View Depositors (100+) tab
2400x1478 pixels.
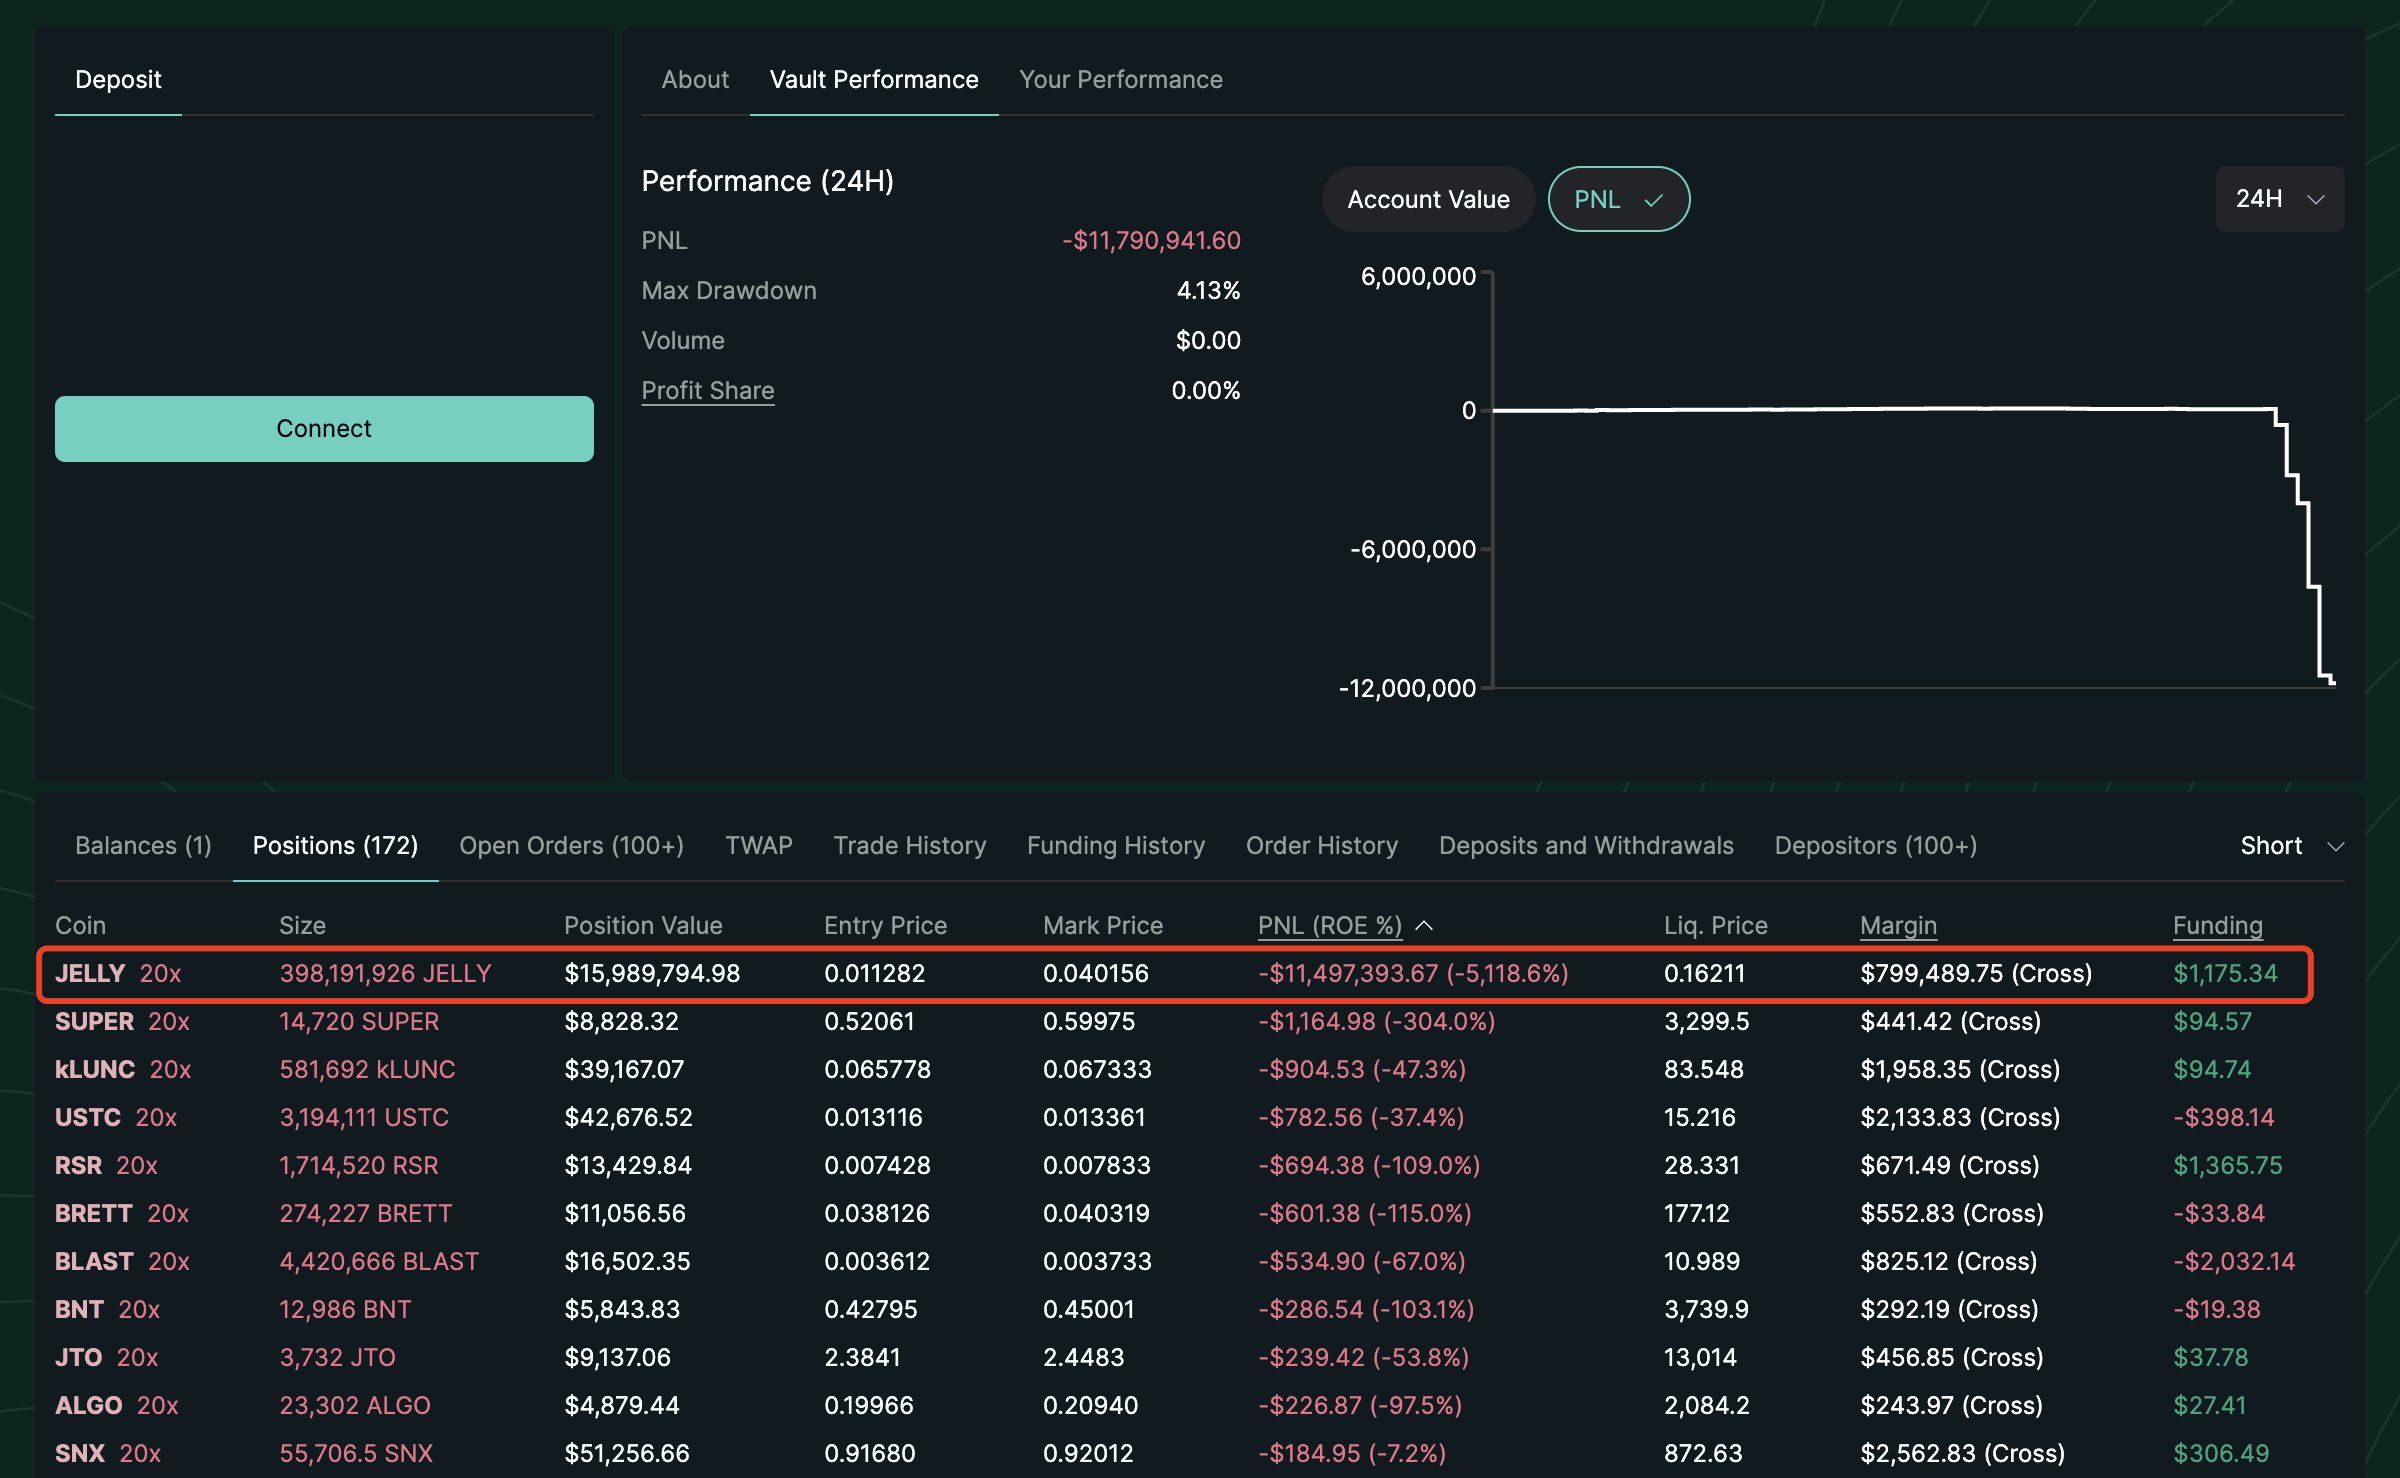1875,846
